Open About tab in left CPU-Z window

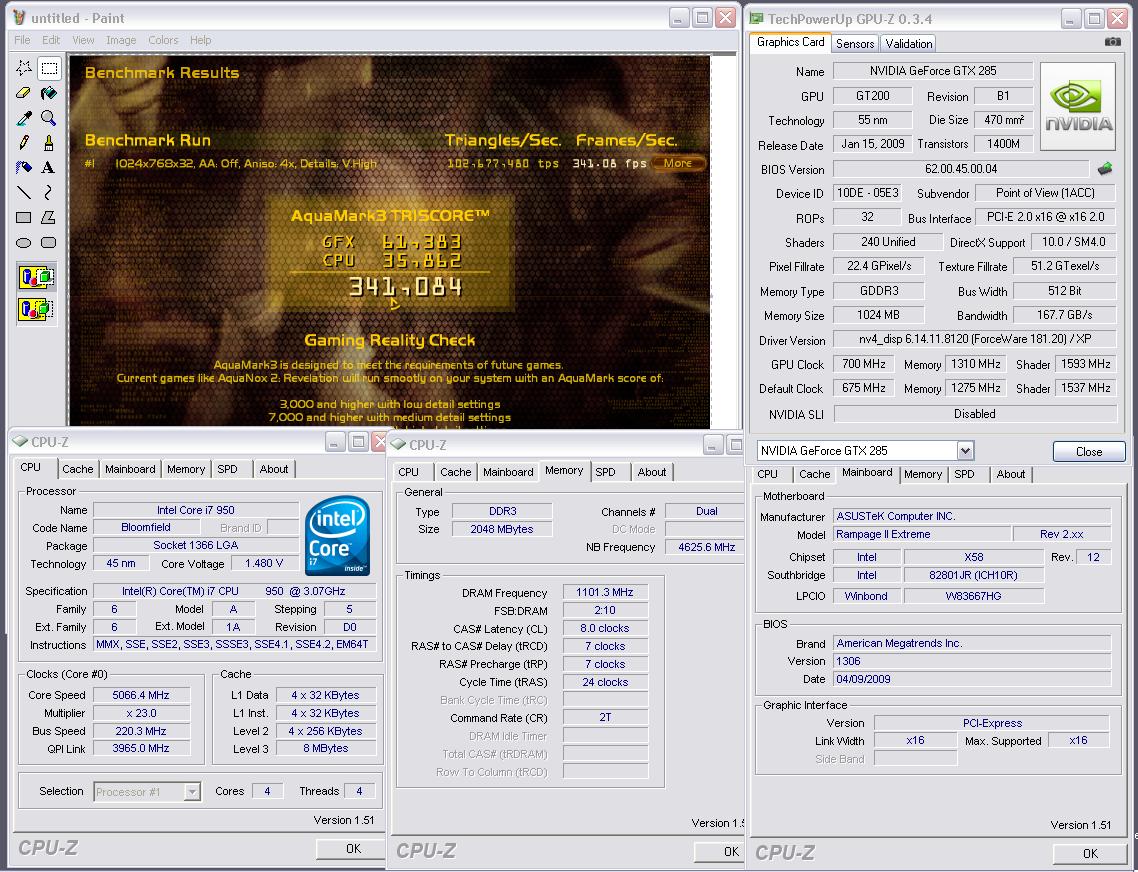point(274,469)
